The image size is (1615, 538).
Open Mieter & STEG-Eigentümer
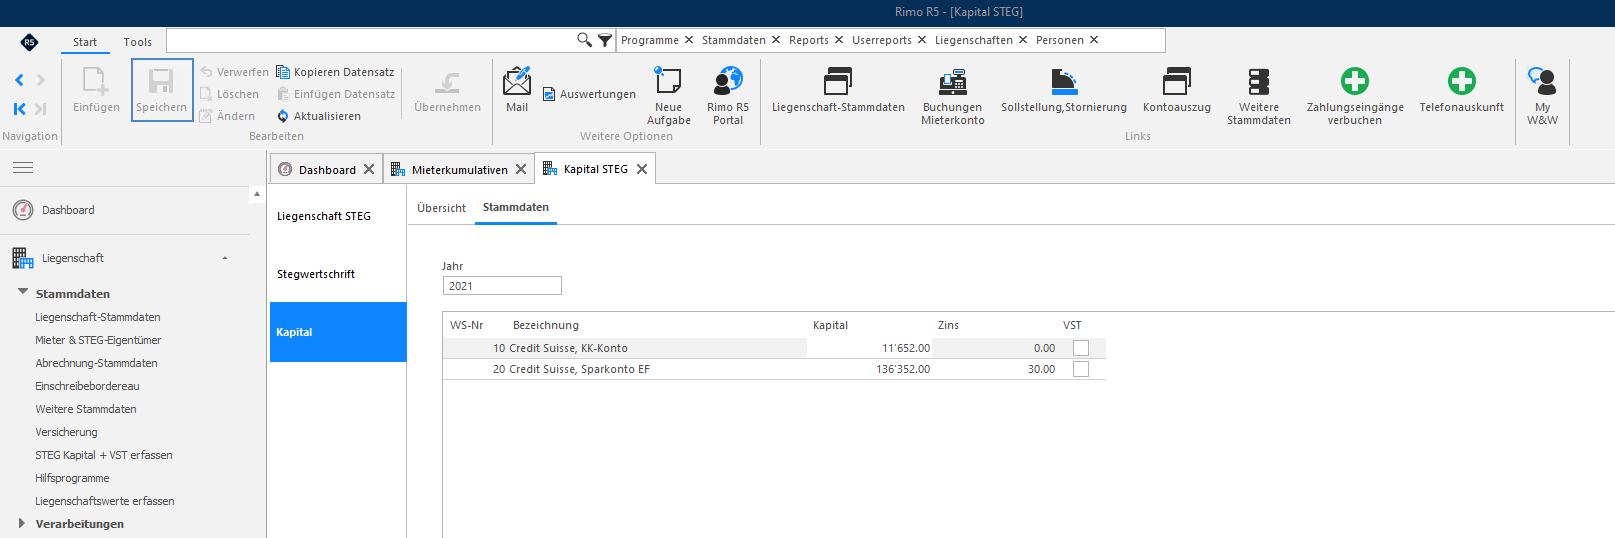(x=98, y=340)
